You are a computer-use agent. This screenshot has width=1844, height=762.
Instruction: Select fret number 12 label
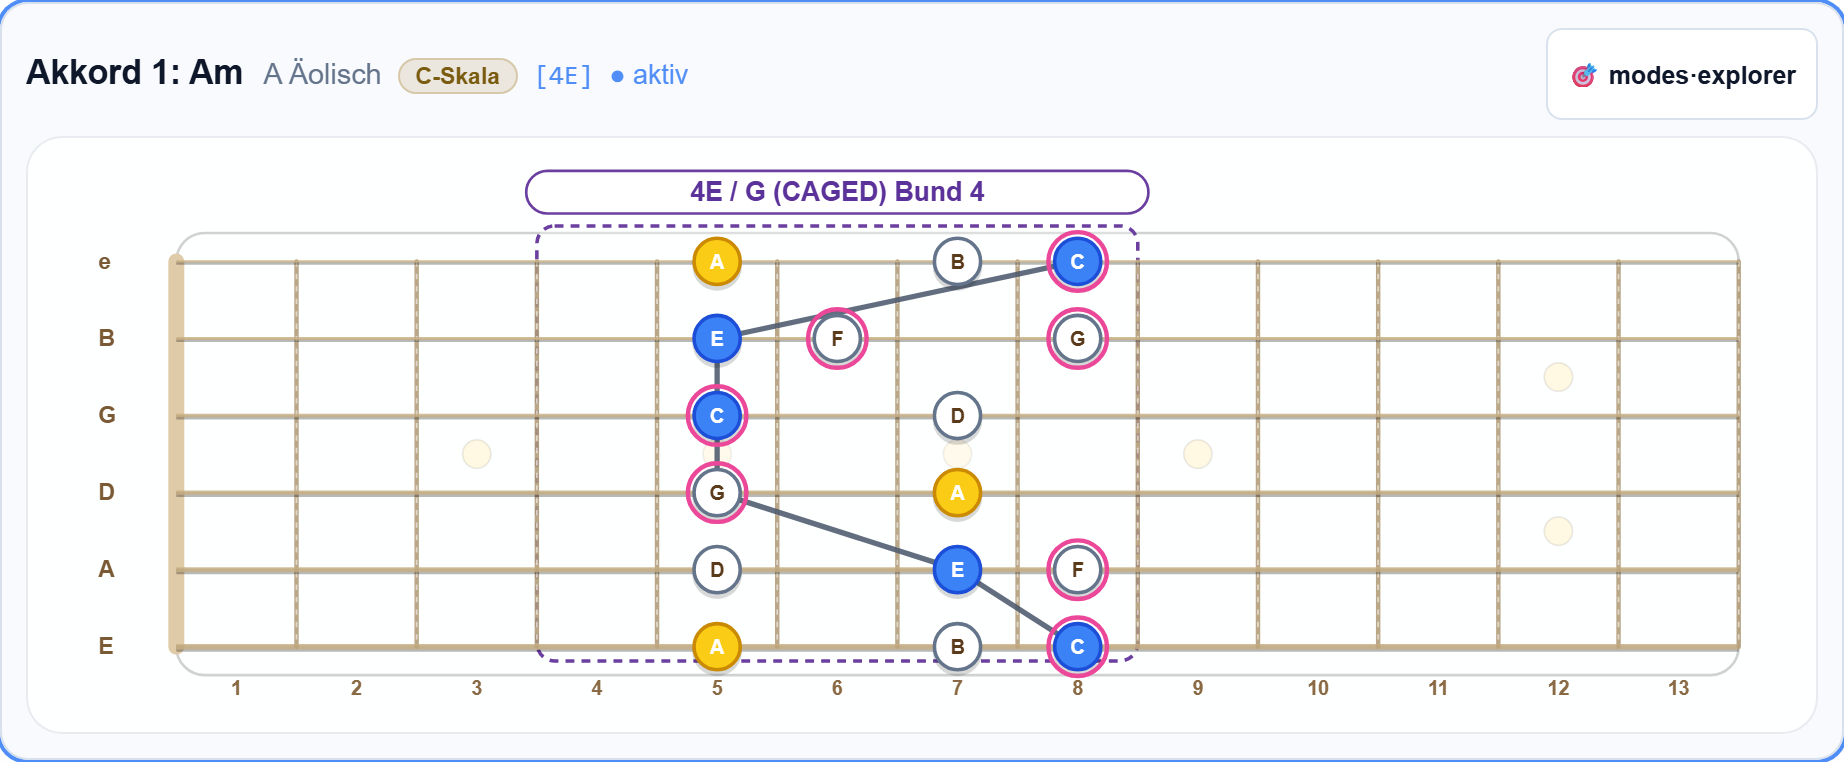tap(1558, 688)
